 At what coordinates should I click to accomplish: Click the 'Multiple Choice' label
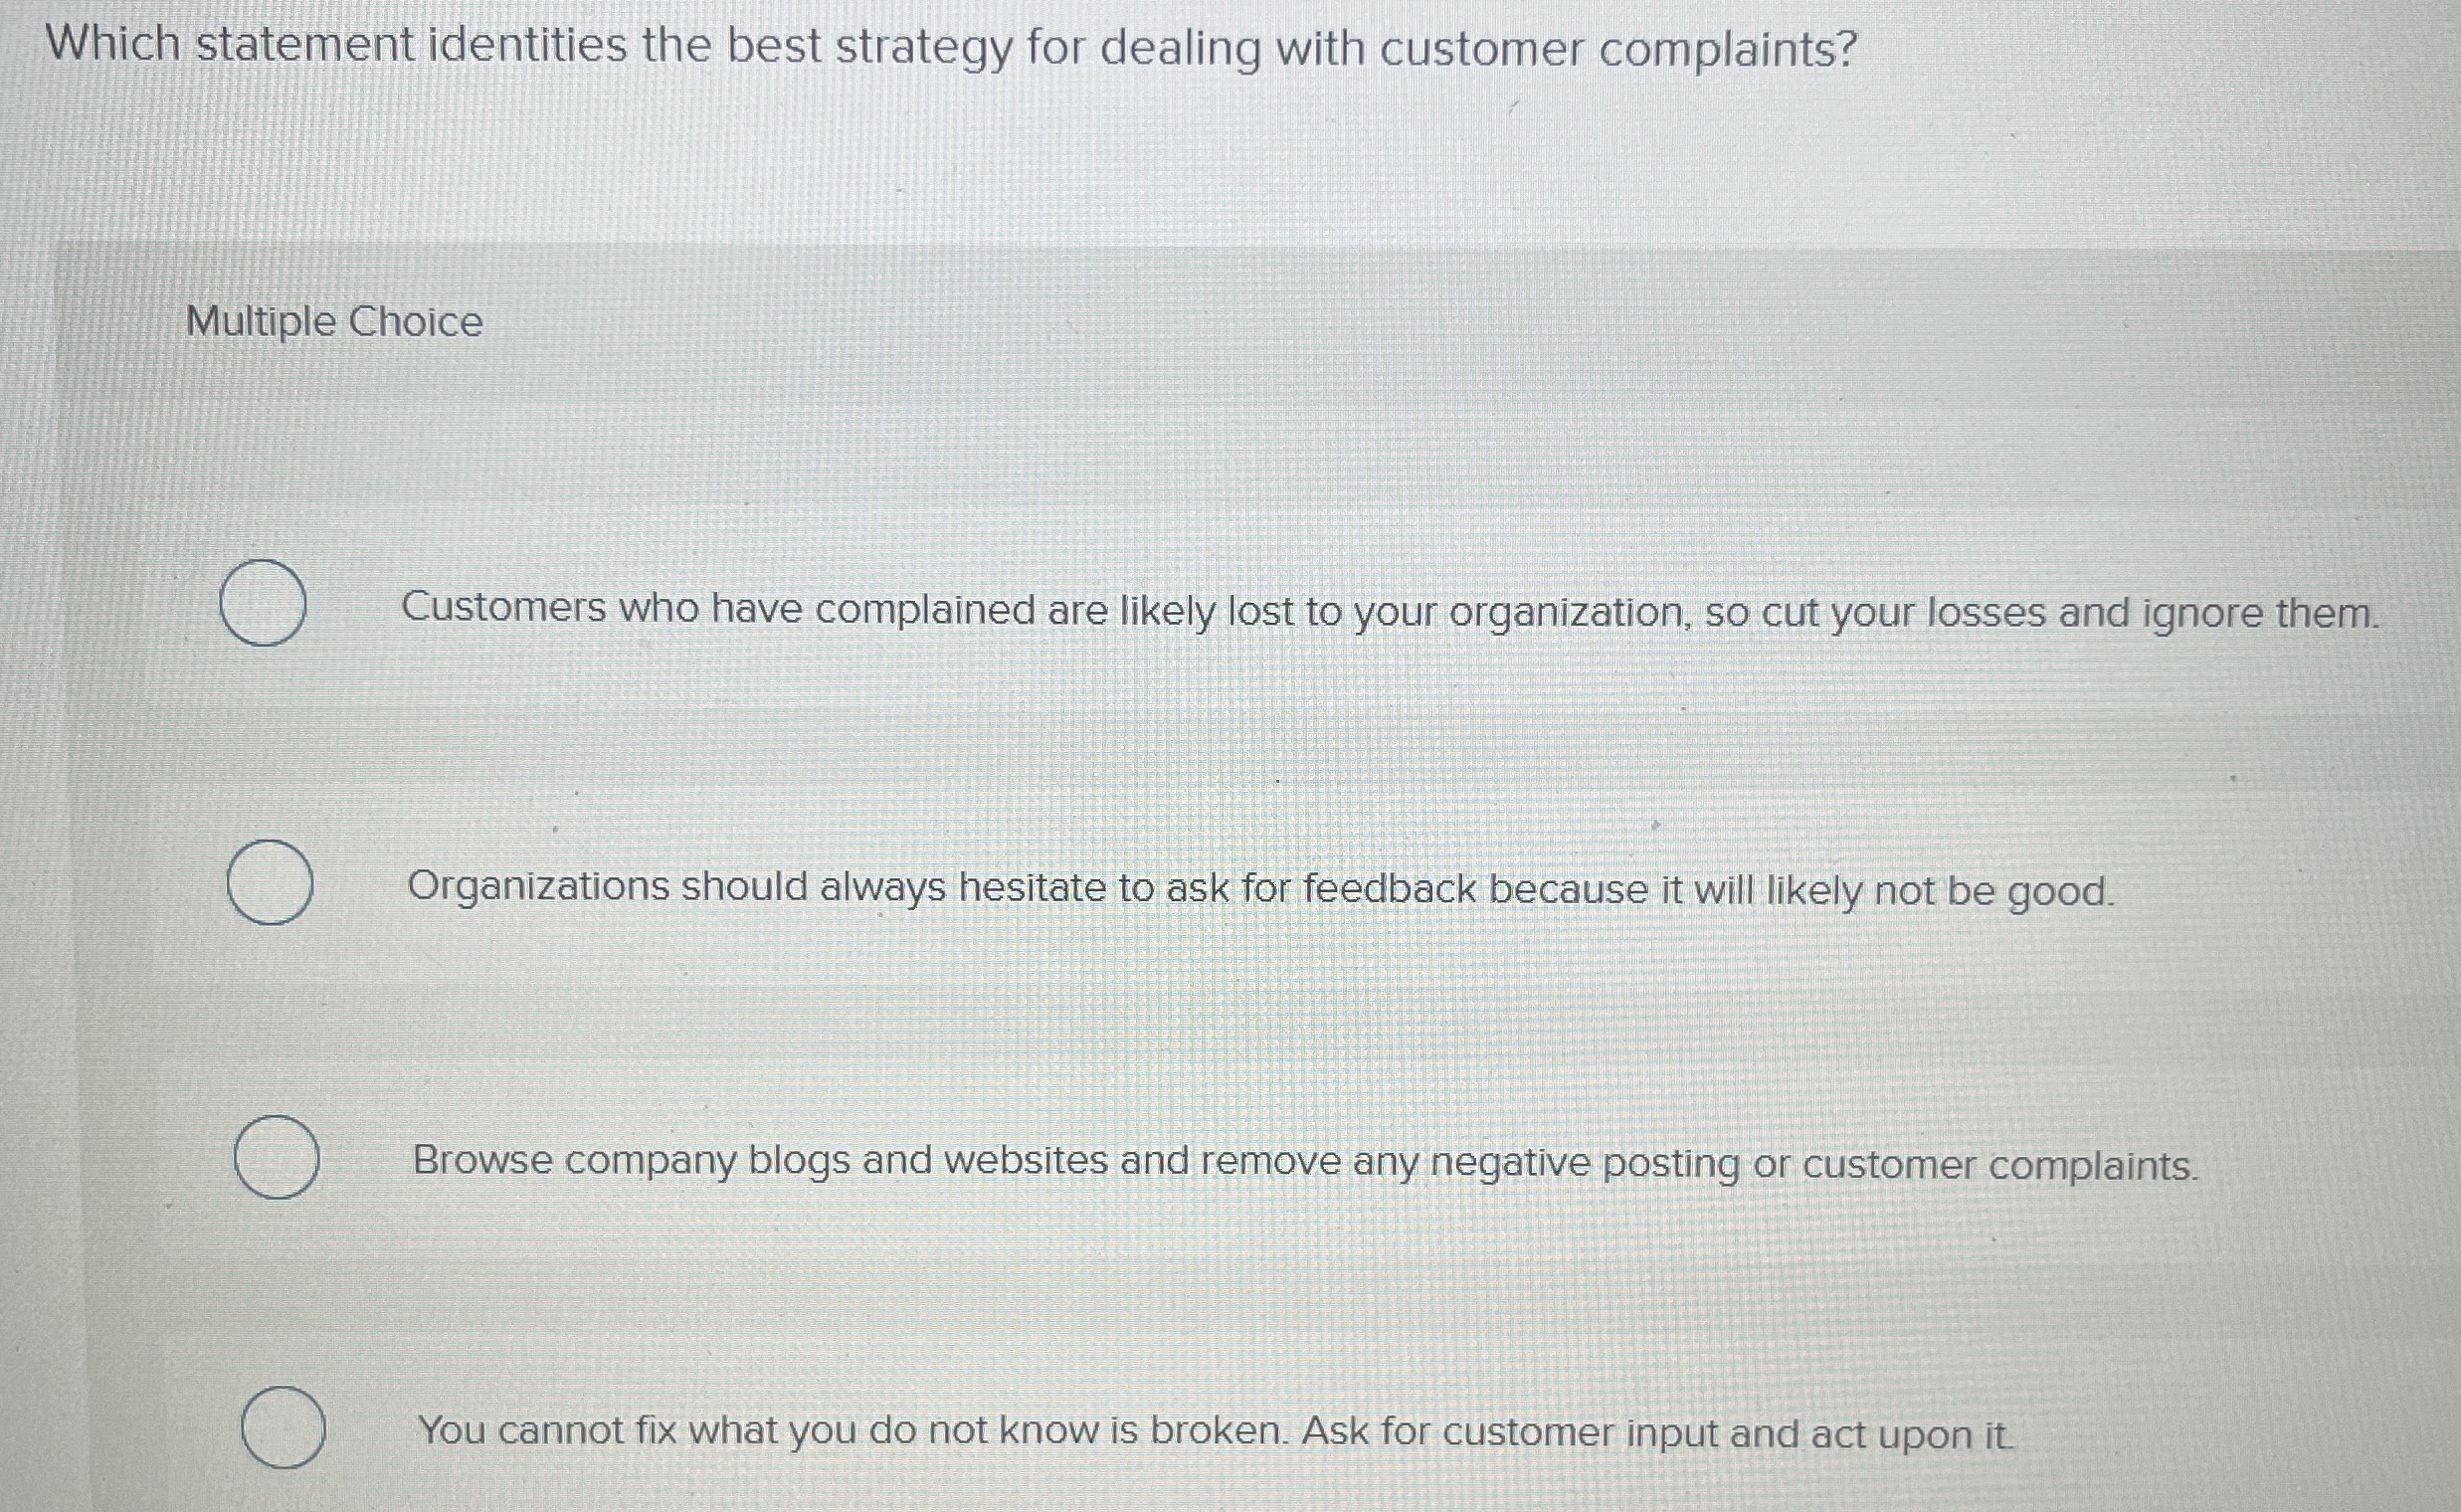[333, 321]
